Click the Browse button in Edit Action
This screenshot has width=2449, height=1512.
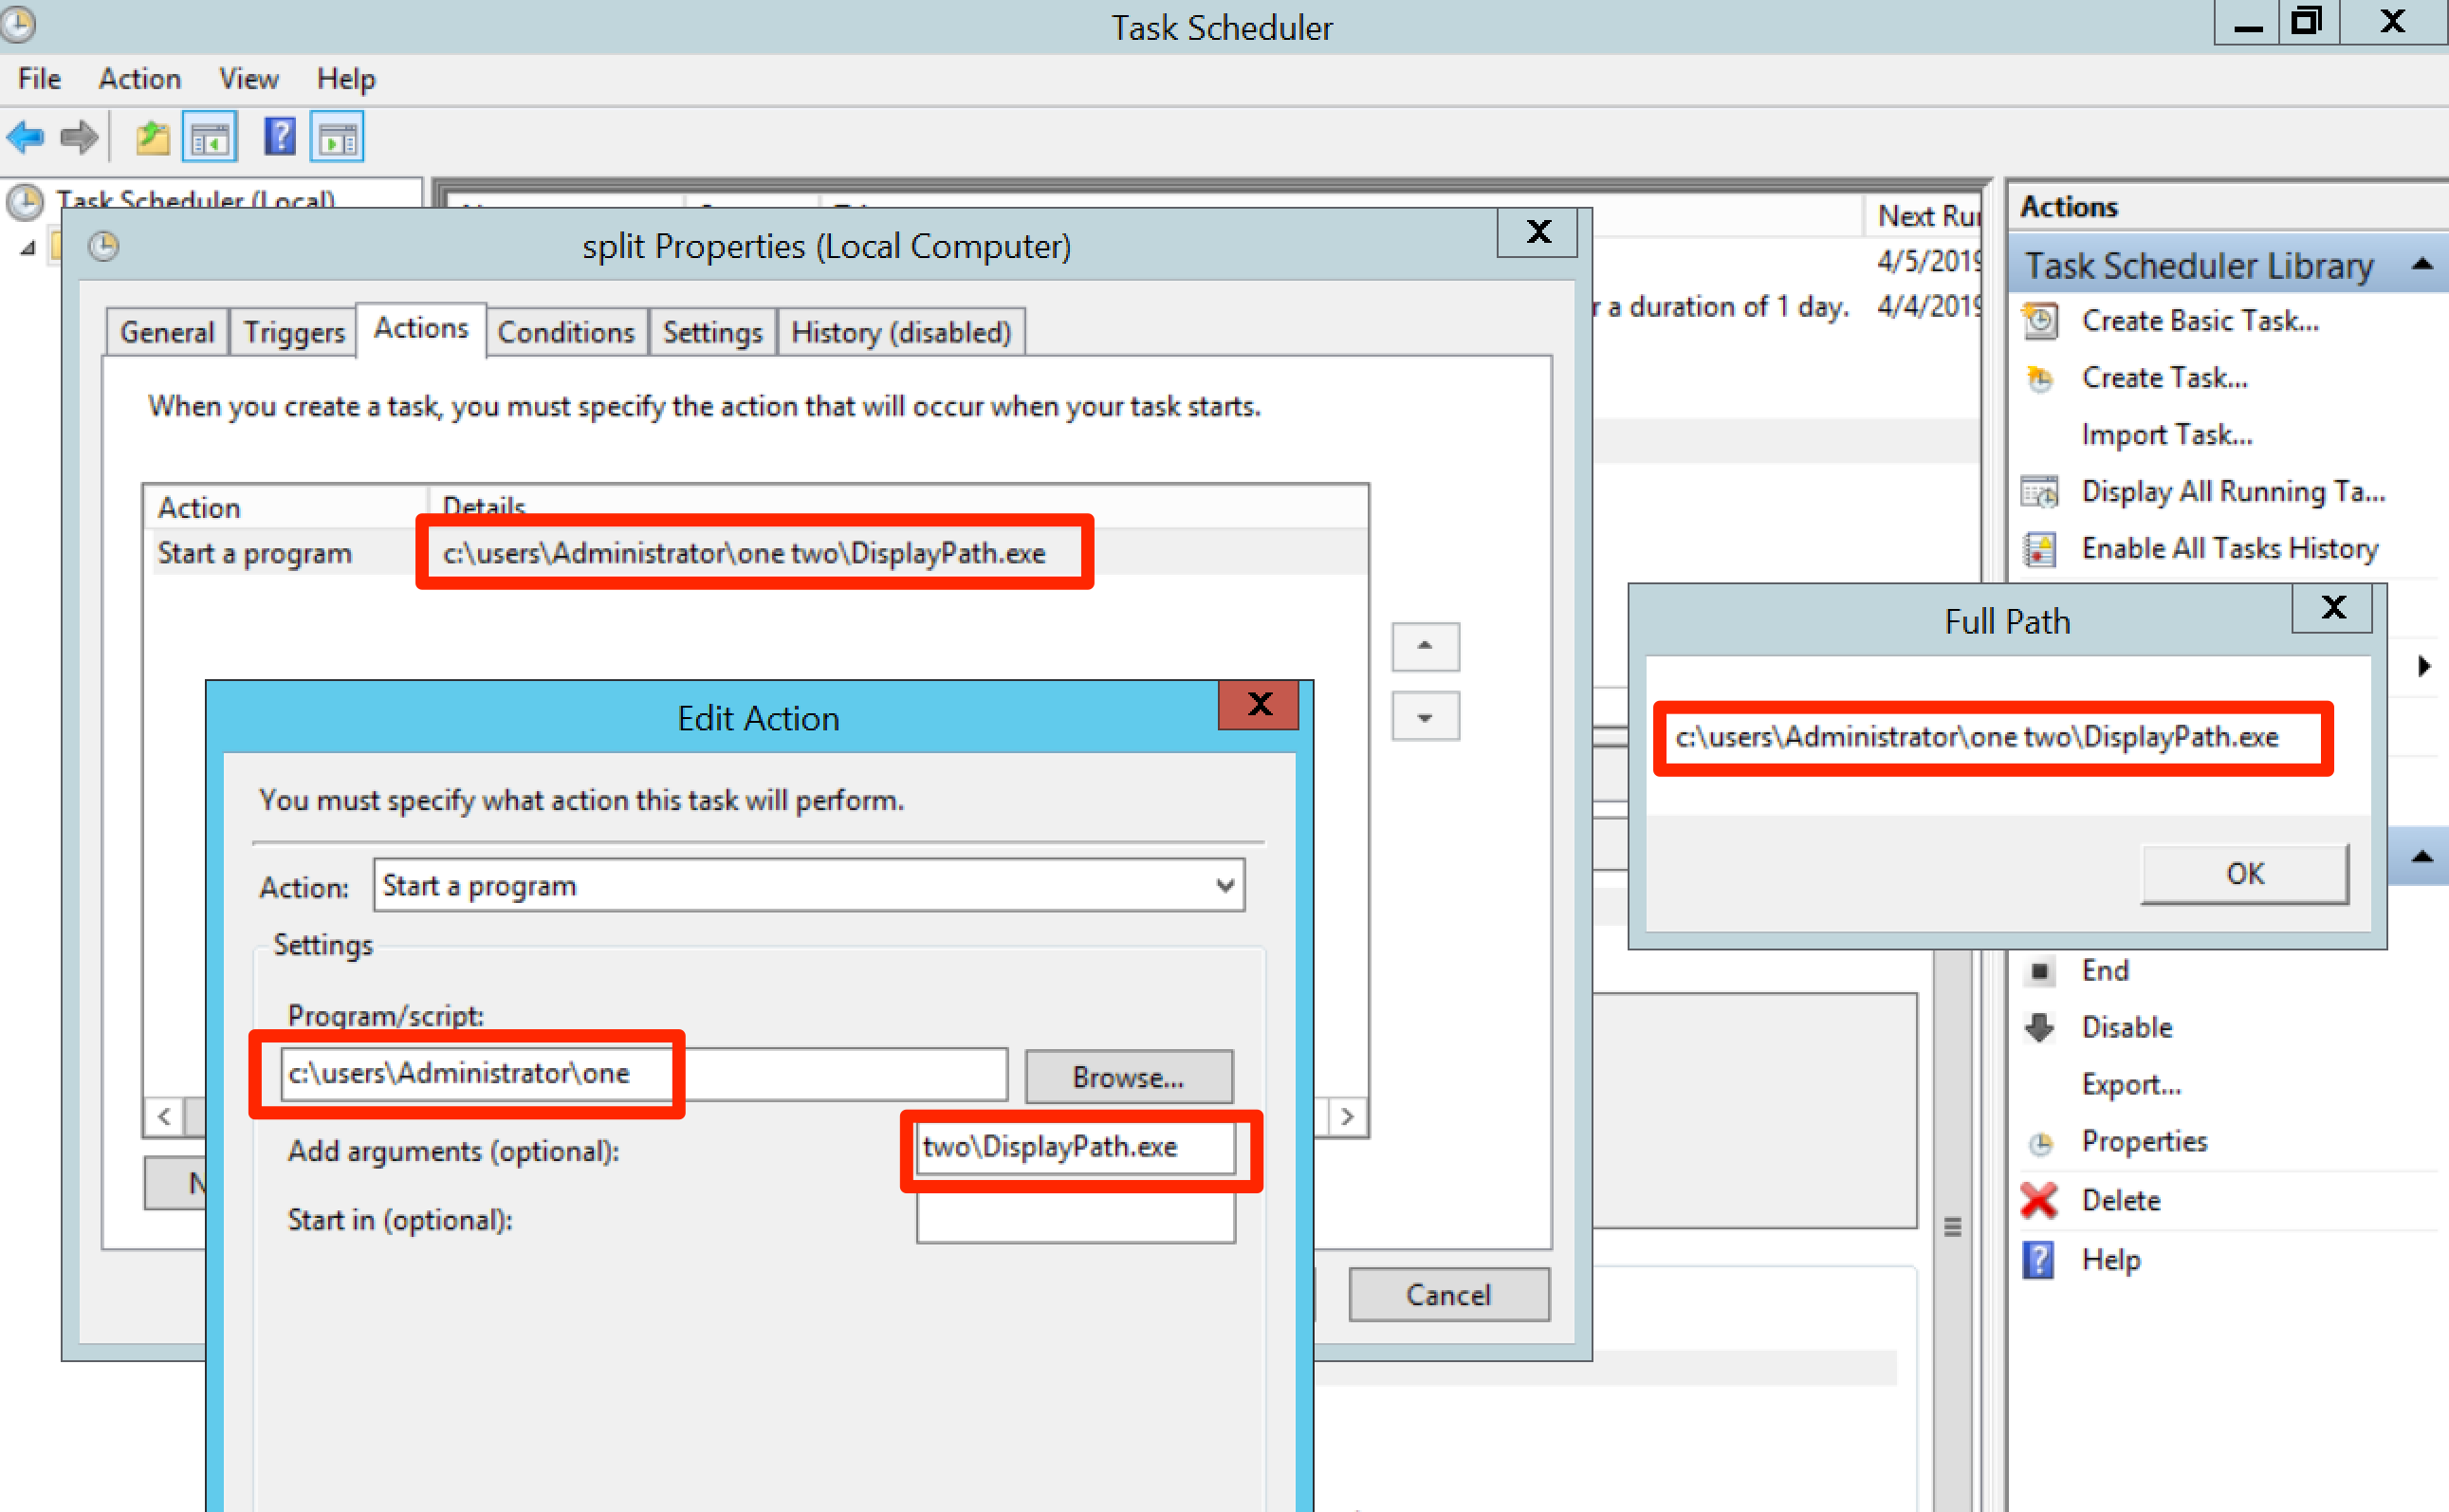pyautogui.click(x=1128, y=1077)
